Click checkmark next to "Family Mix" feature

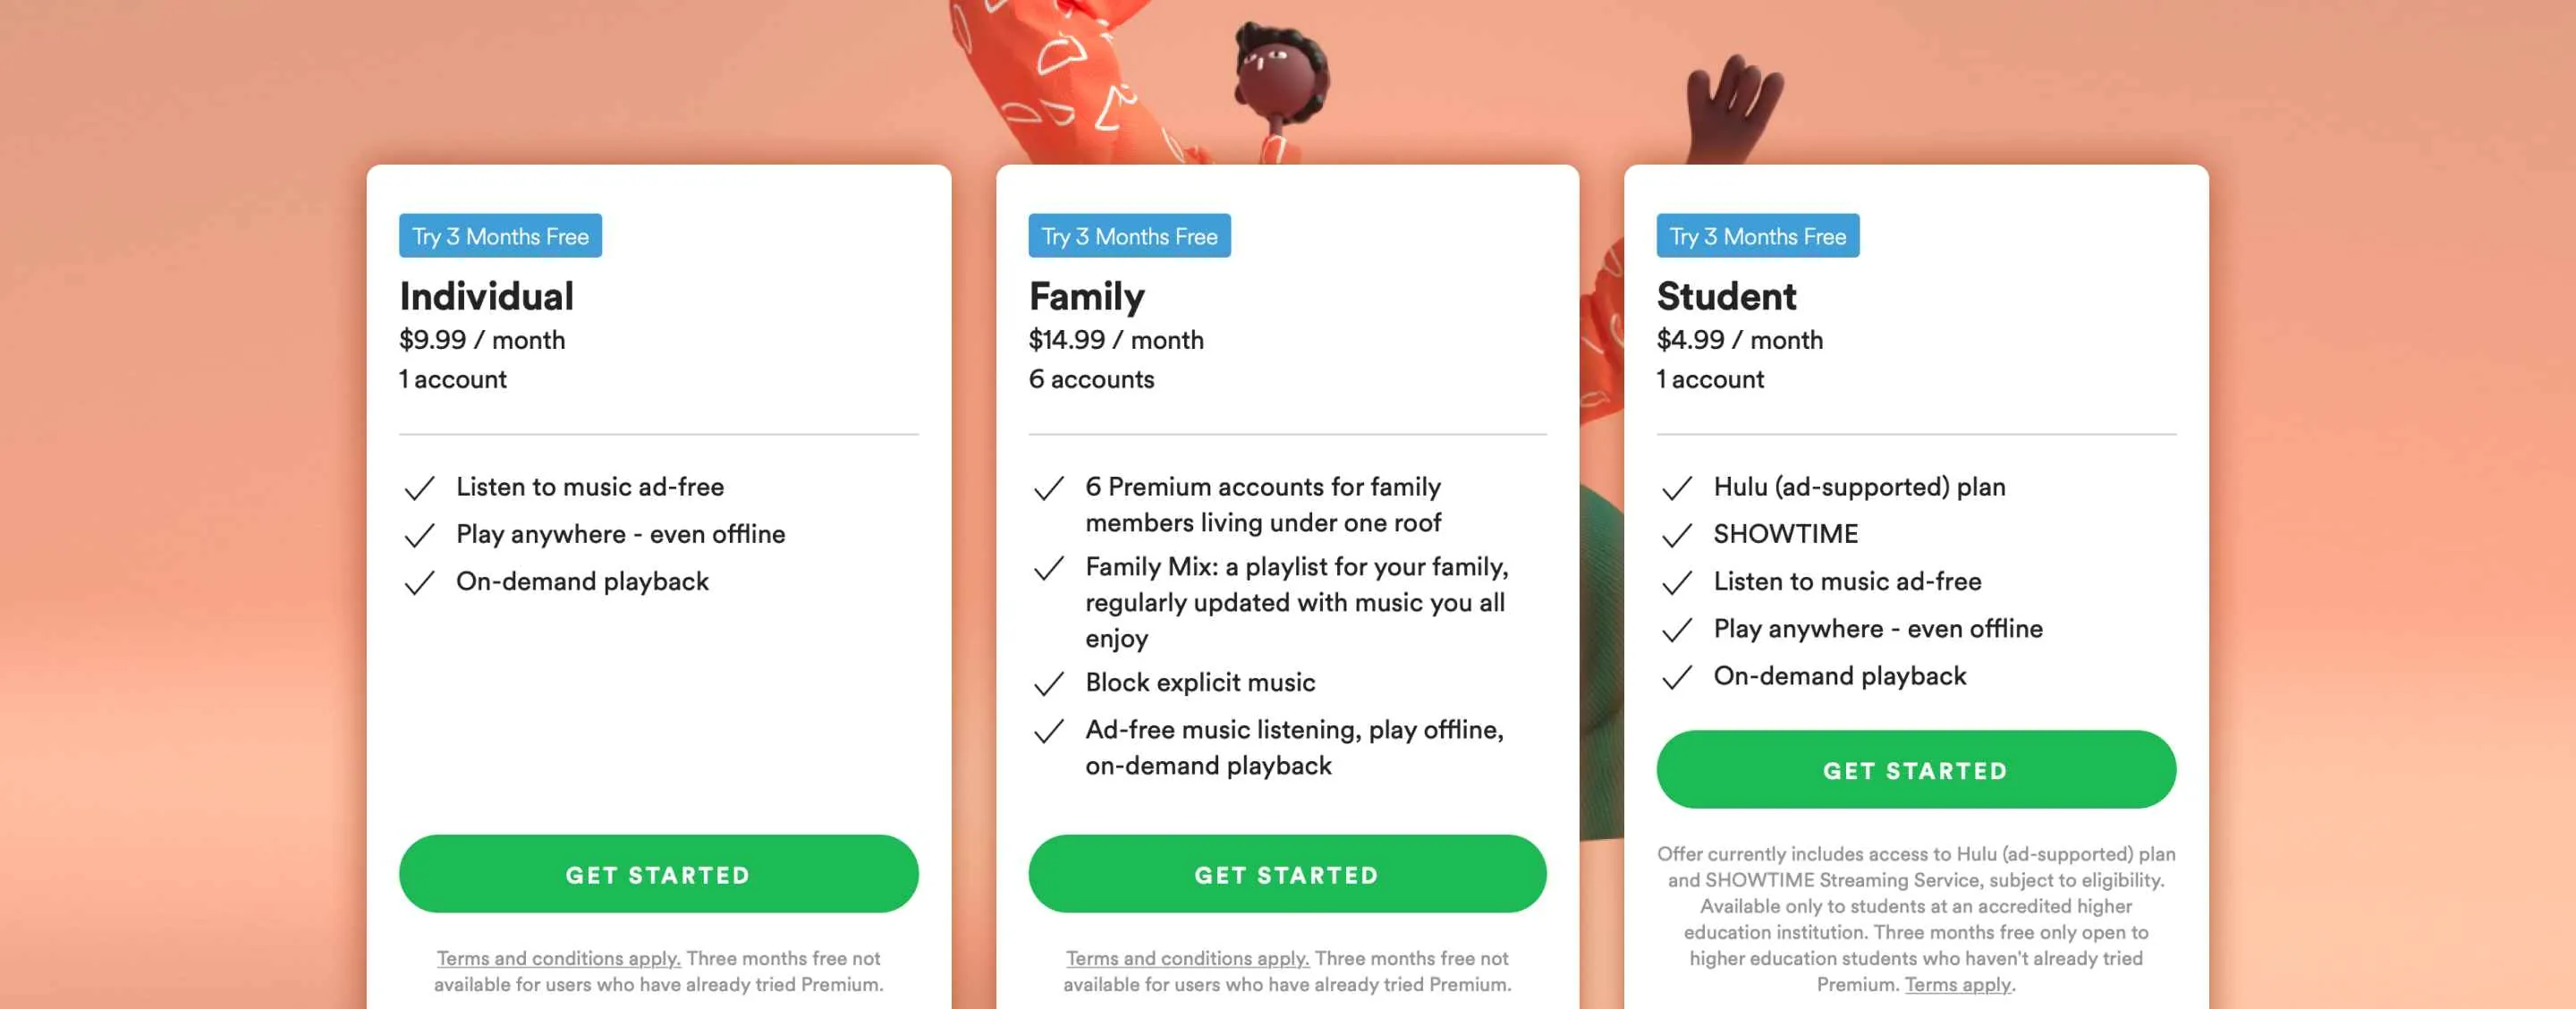(1048, 568)
